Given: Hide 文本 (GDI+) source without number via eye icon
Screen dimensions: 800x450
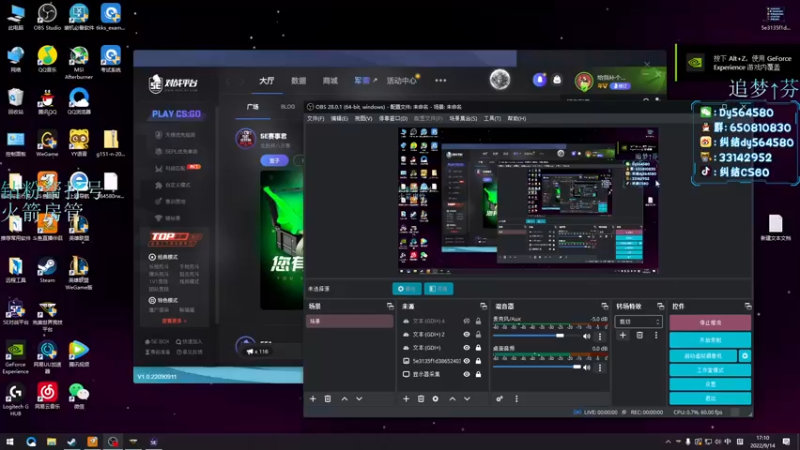Looking at the screenshot, I should click(466, 347).
